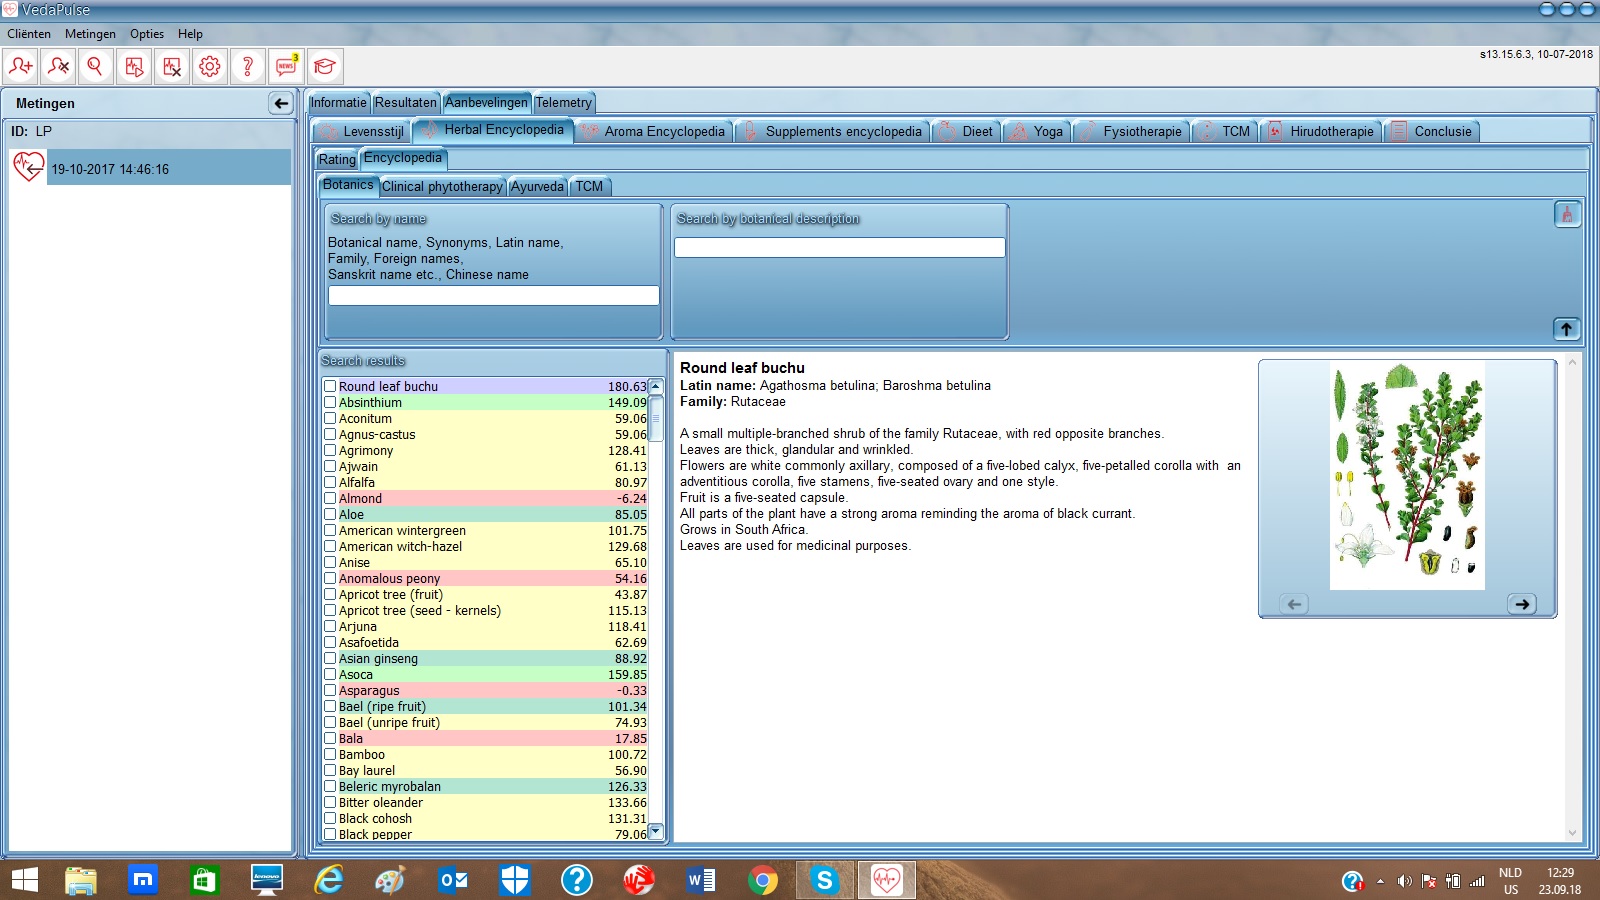Open the News messages icon

[287, 67]
